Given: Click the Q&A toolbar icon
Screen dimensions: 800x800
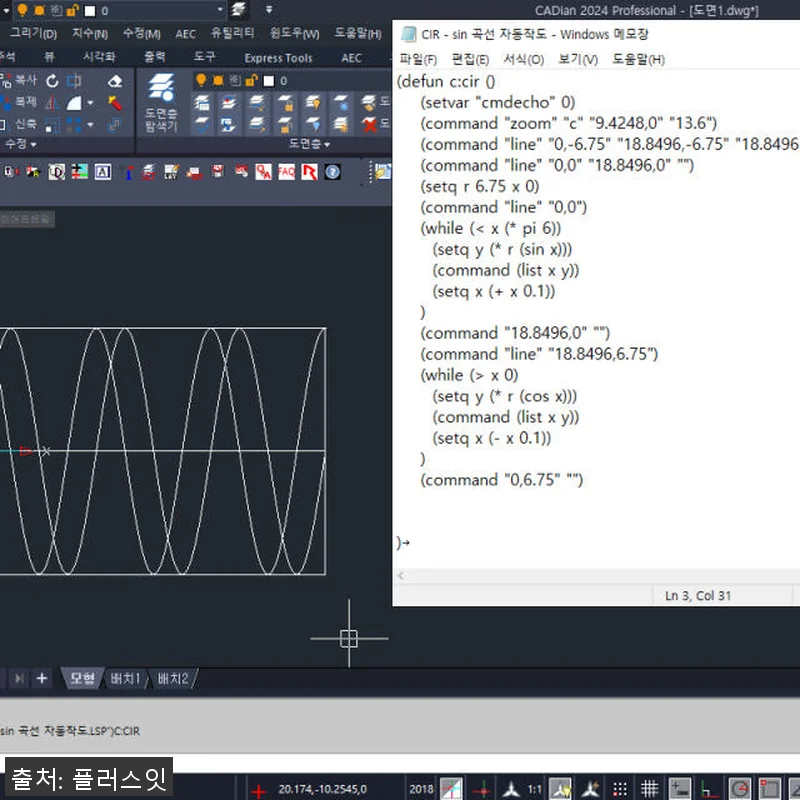Looking at the screenshot, I should (263, 172).
